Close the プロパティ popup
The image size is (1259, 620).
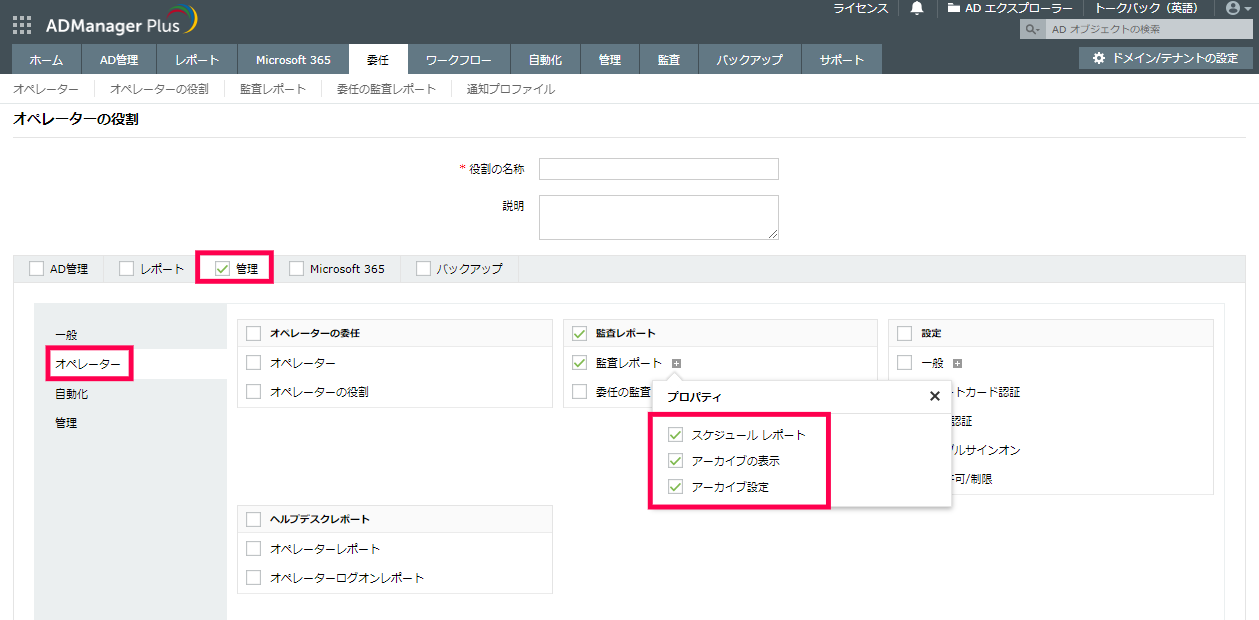click(x=935, y=396)
